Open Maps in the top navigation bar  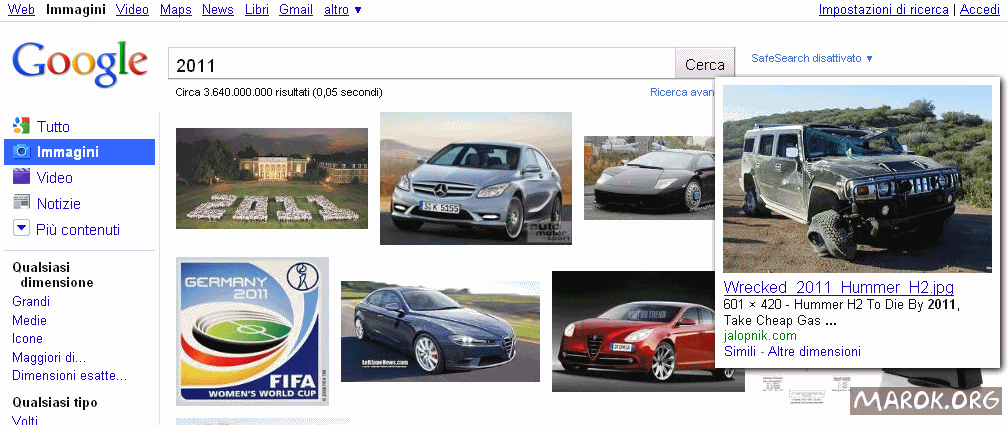175,10
